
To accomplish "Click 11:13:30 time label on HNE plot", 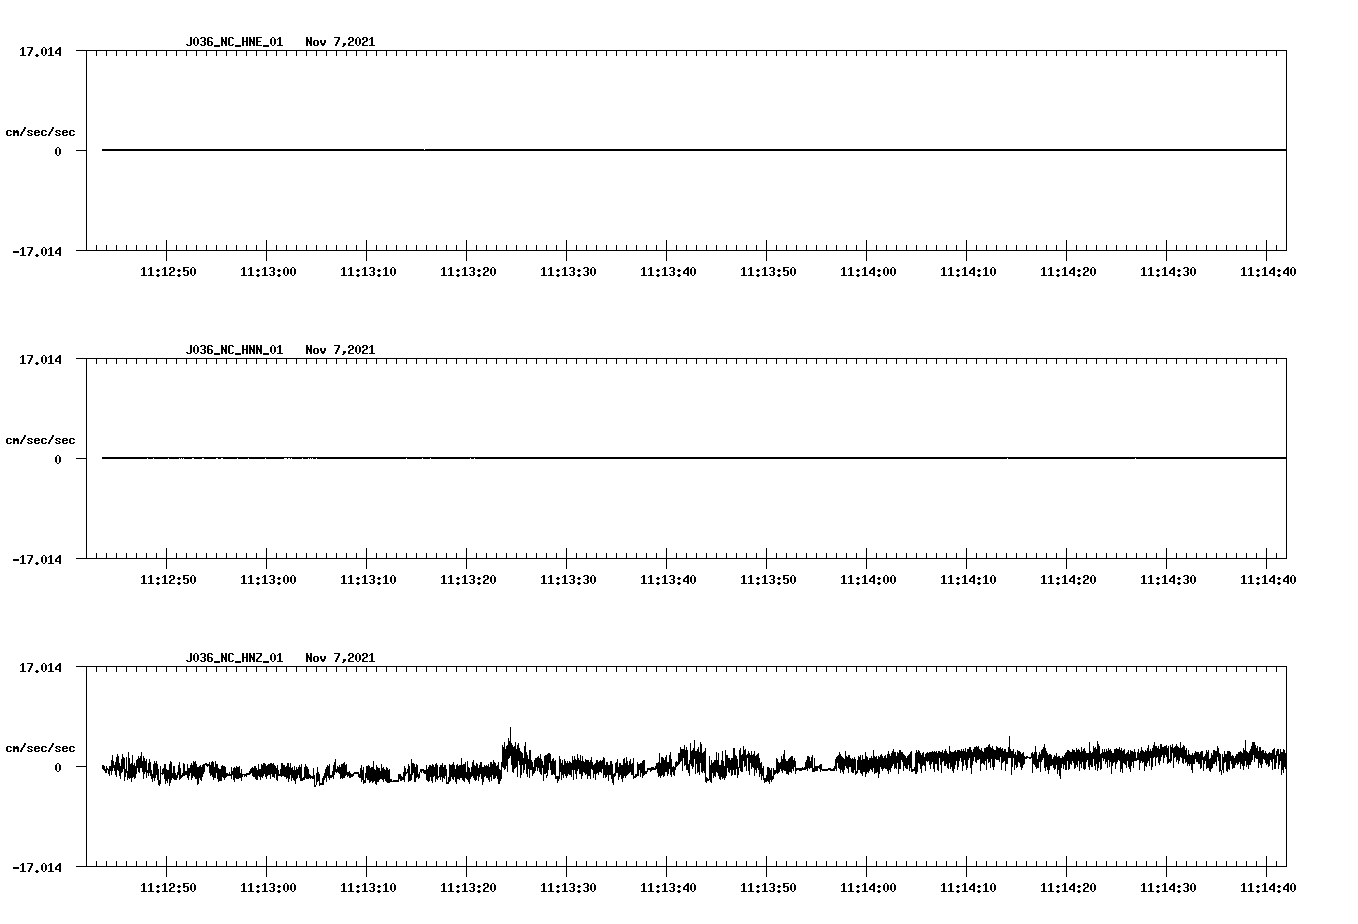I will 568,272.
